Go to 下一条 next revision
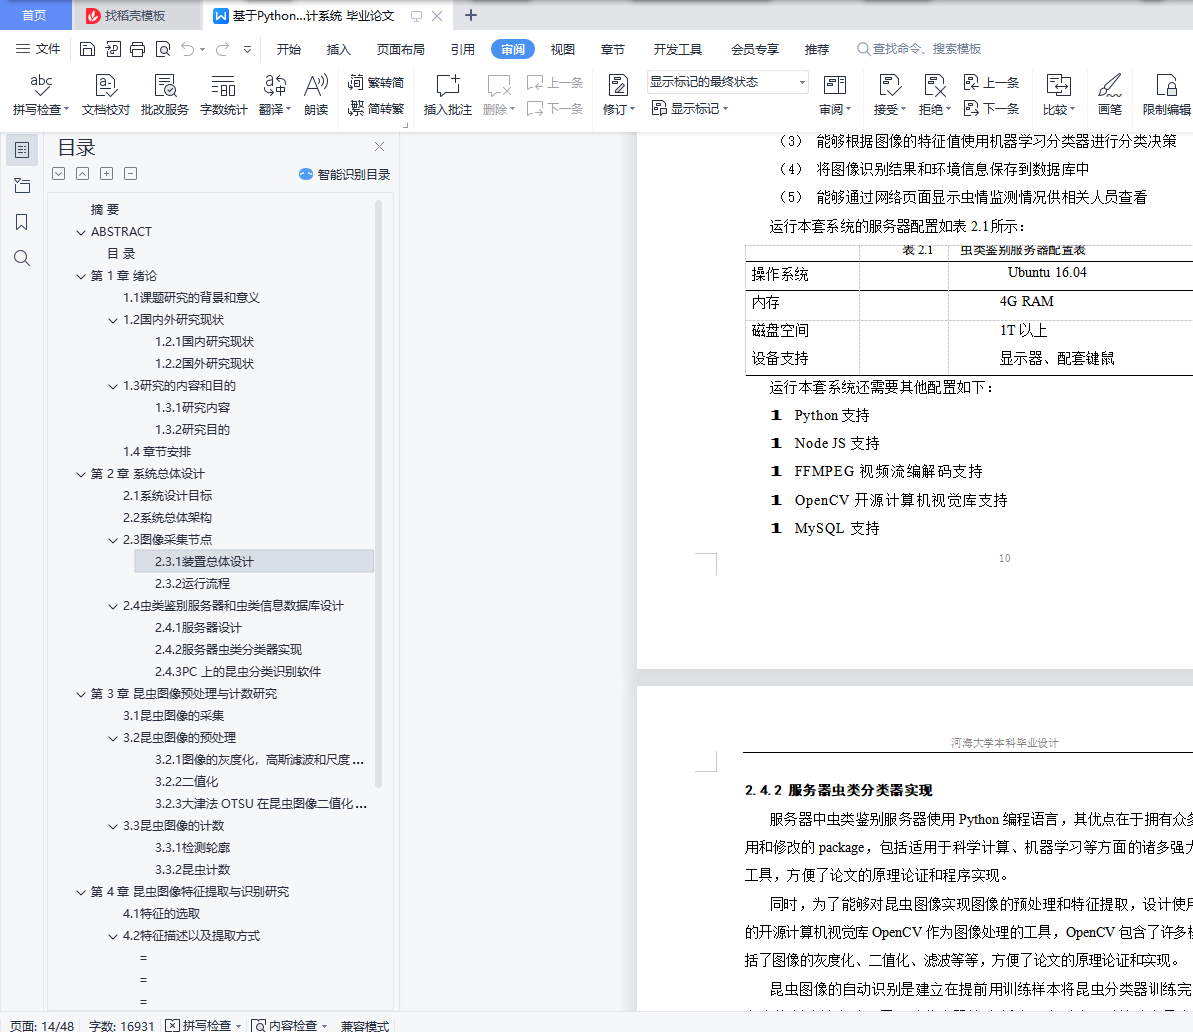1193x1032 pixels. 991,109
